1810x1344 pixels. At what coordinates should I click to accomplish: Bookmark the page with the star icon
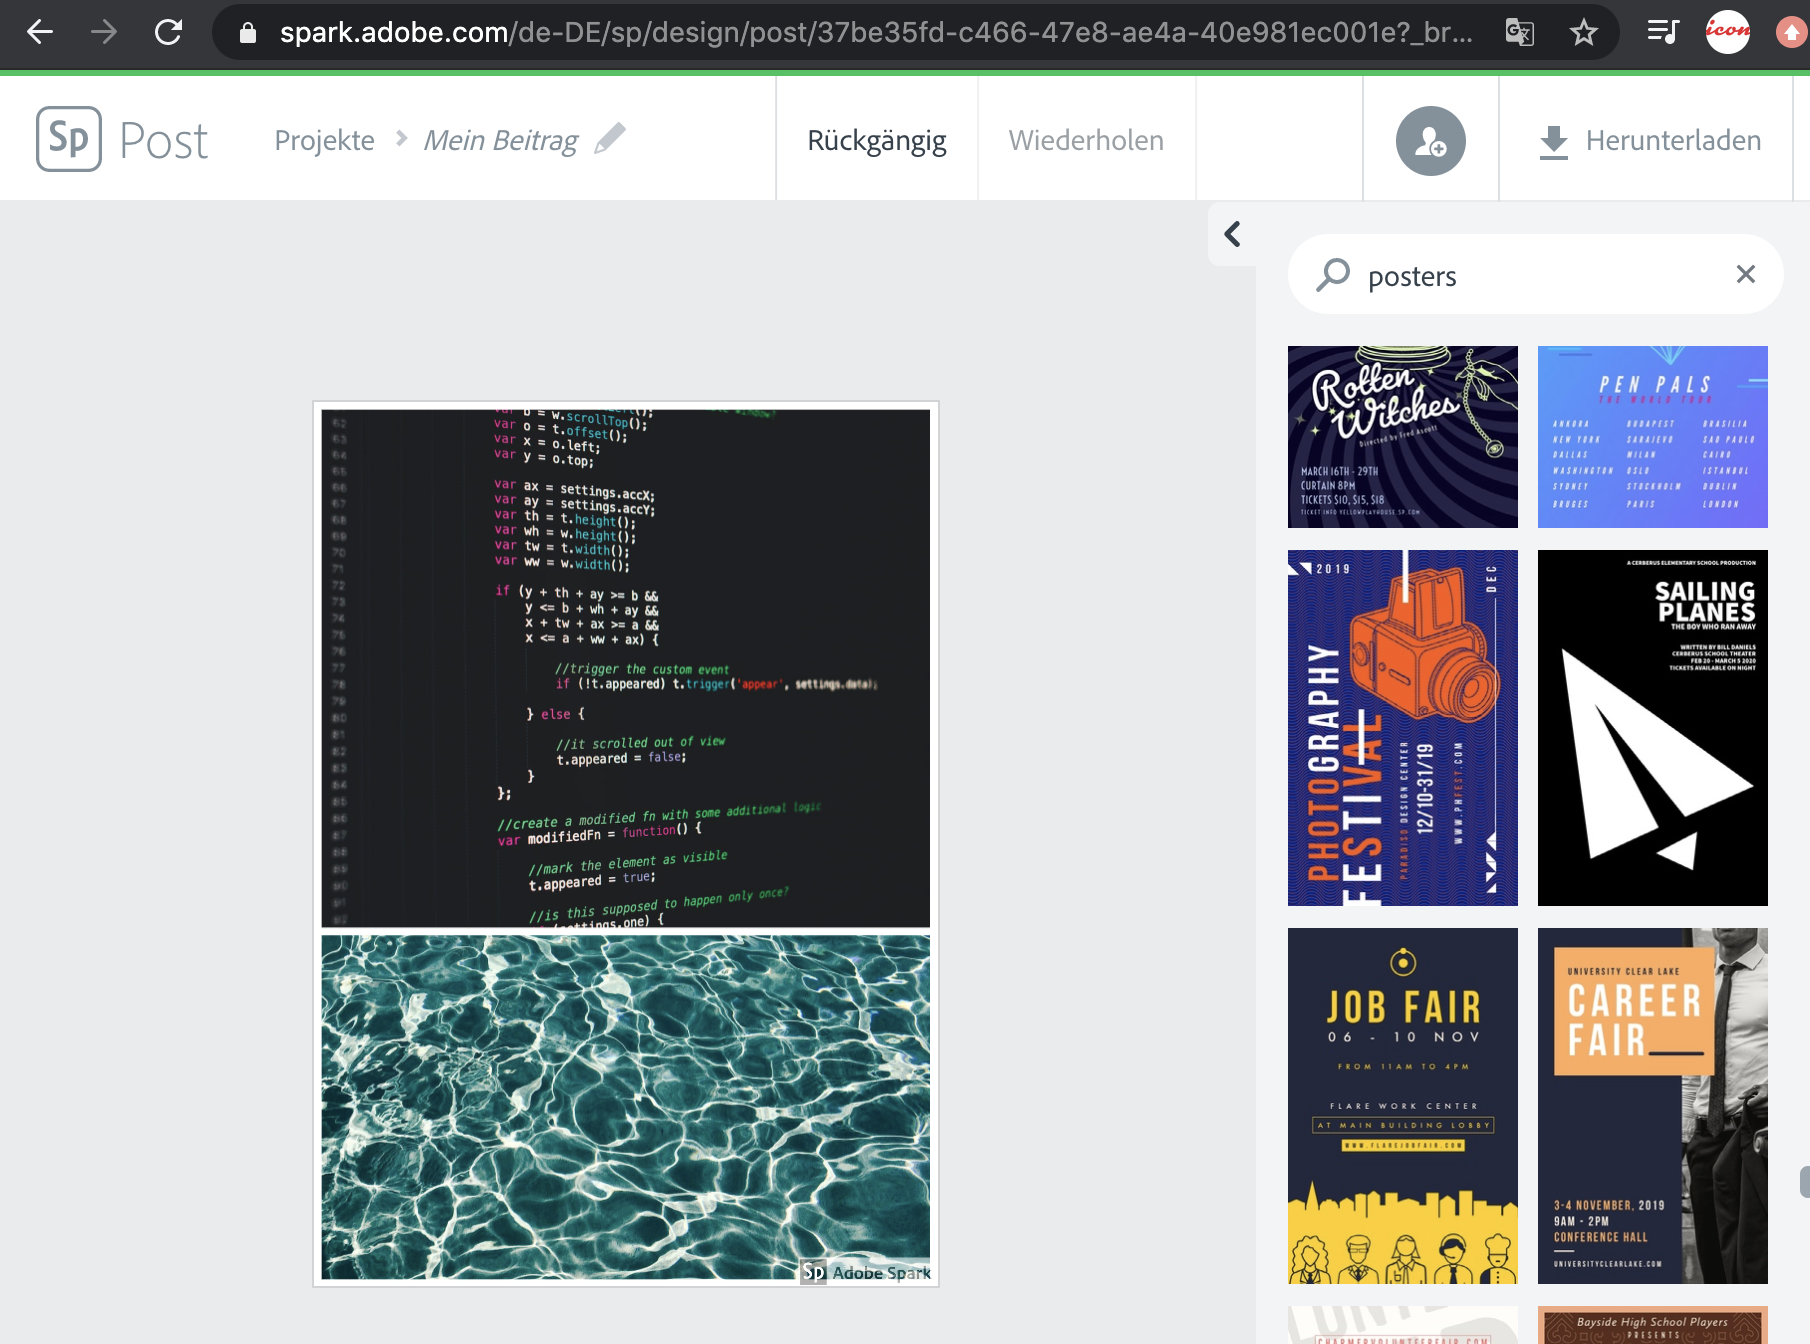click(1583, 33)
